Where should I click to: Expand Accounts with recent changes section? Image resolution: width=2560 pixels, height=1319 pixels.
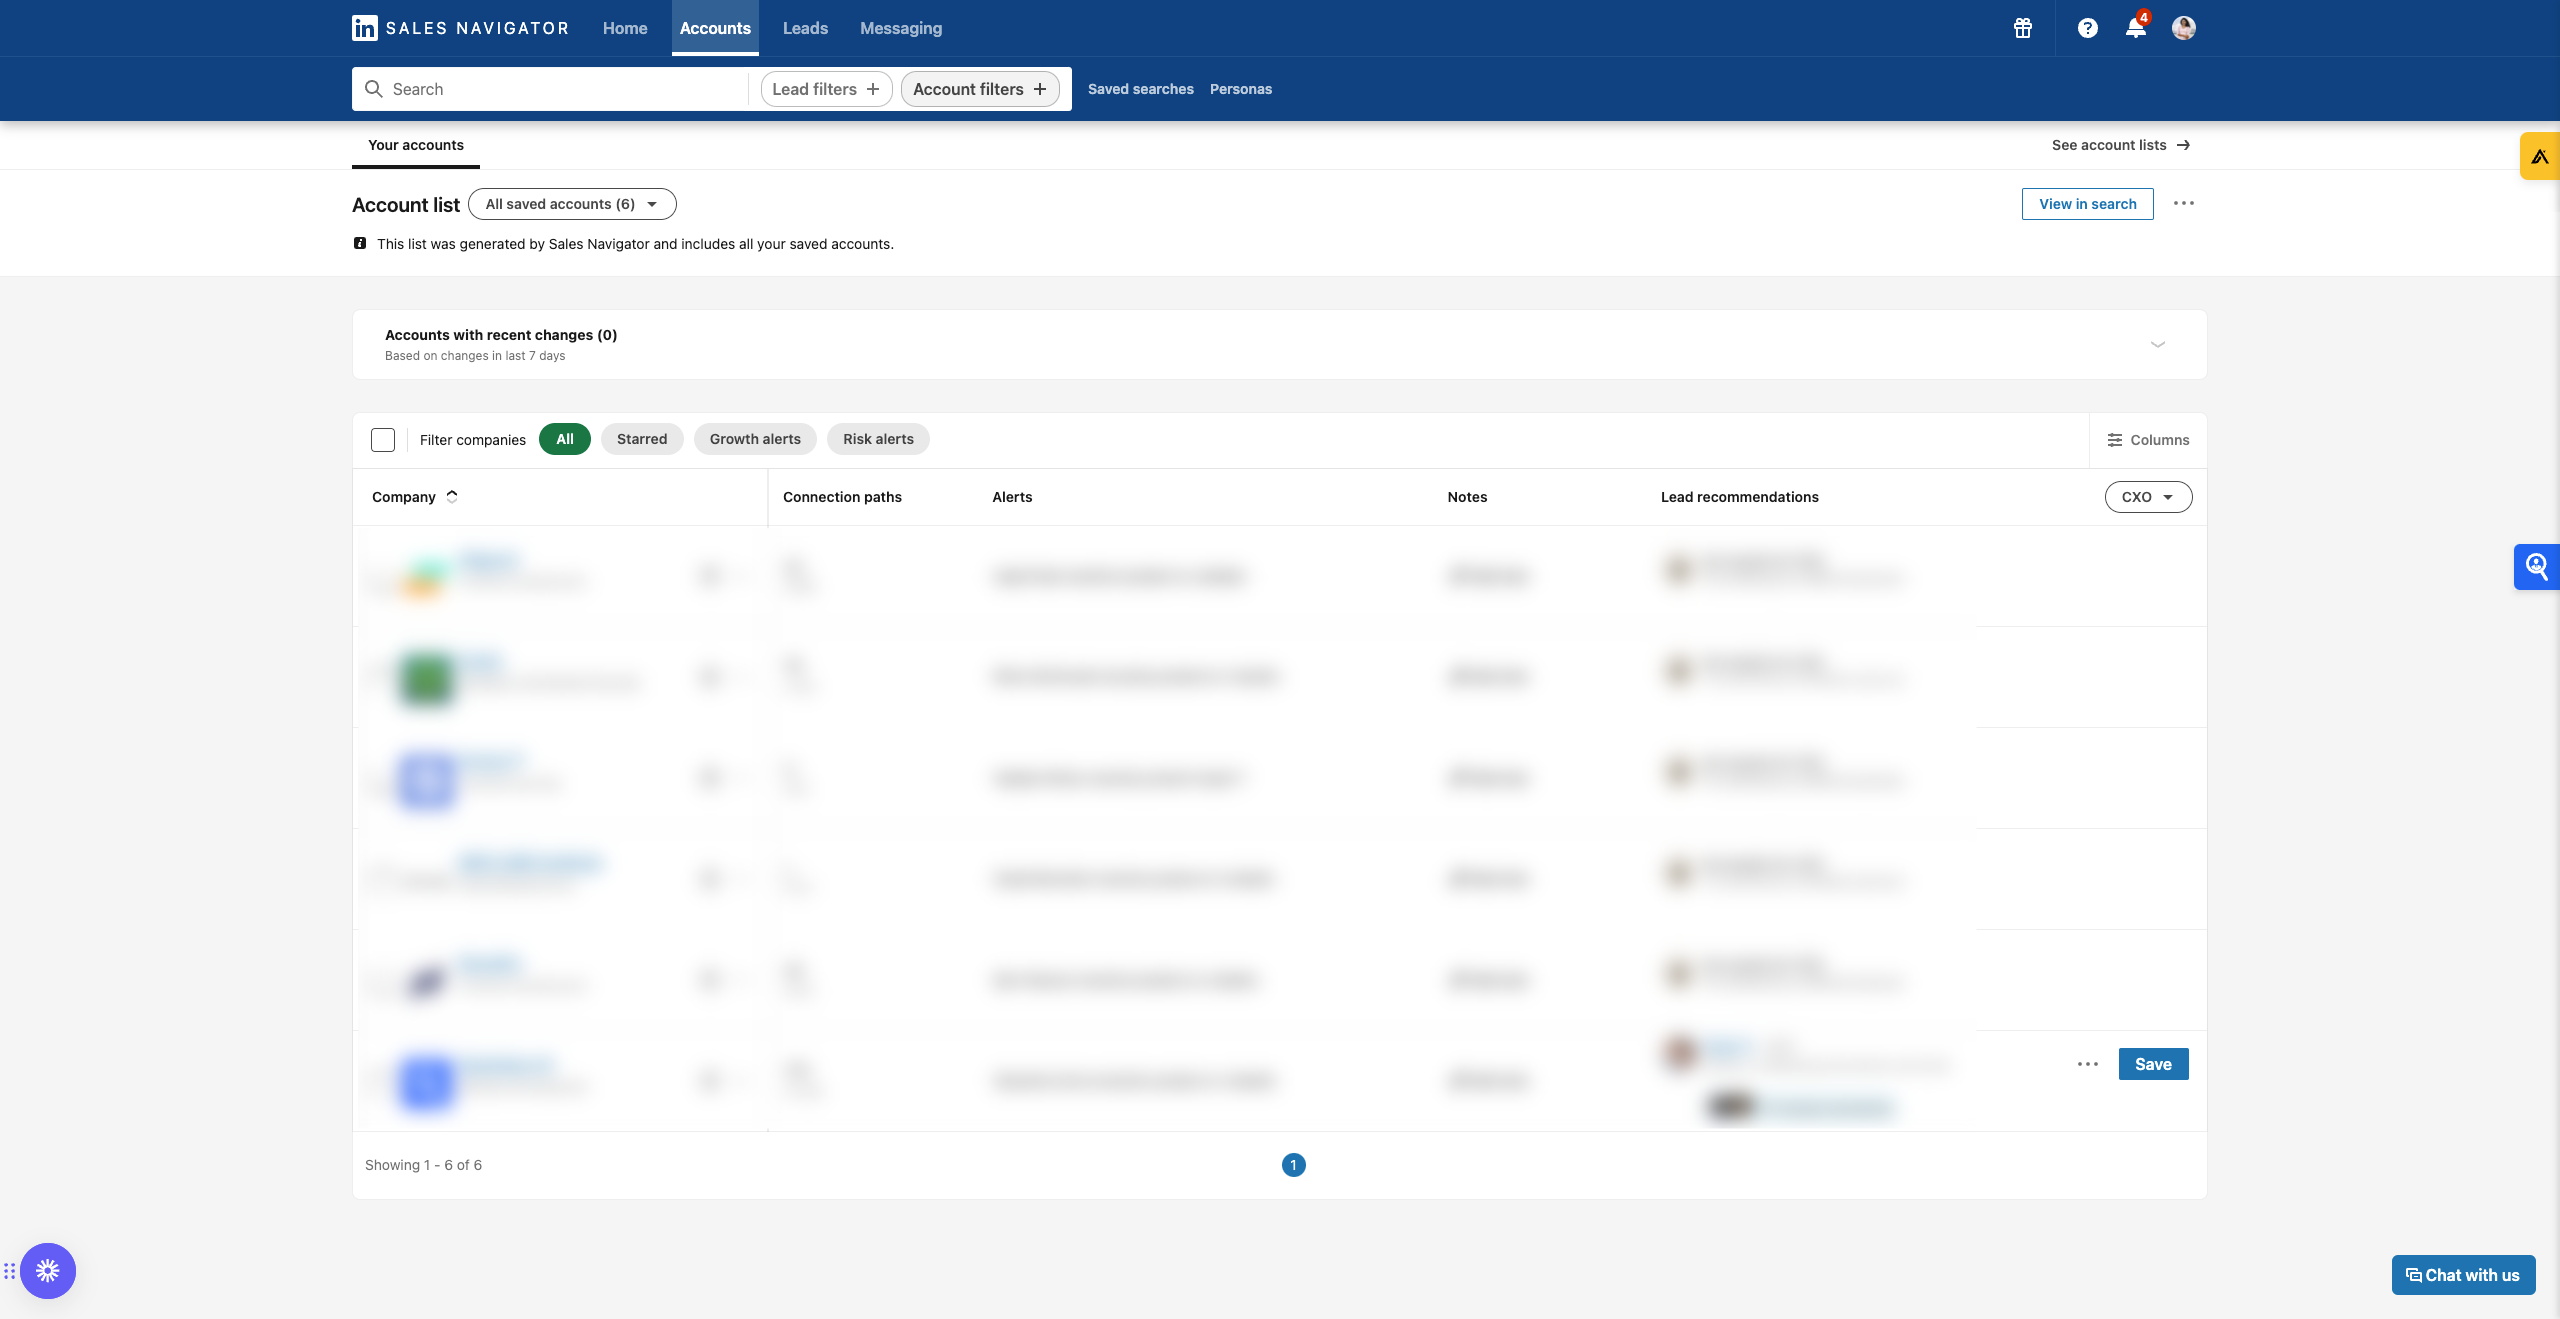2157,344
